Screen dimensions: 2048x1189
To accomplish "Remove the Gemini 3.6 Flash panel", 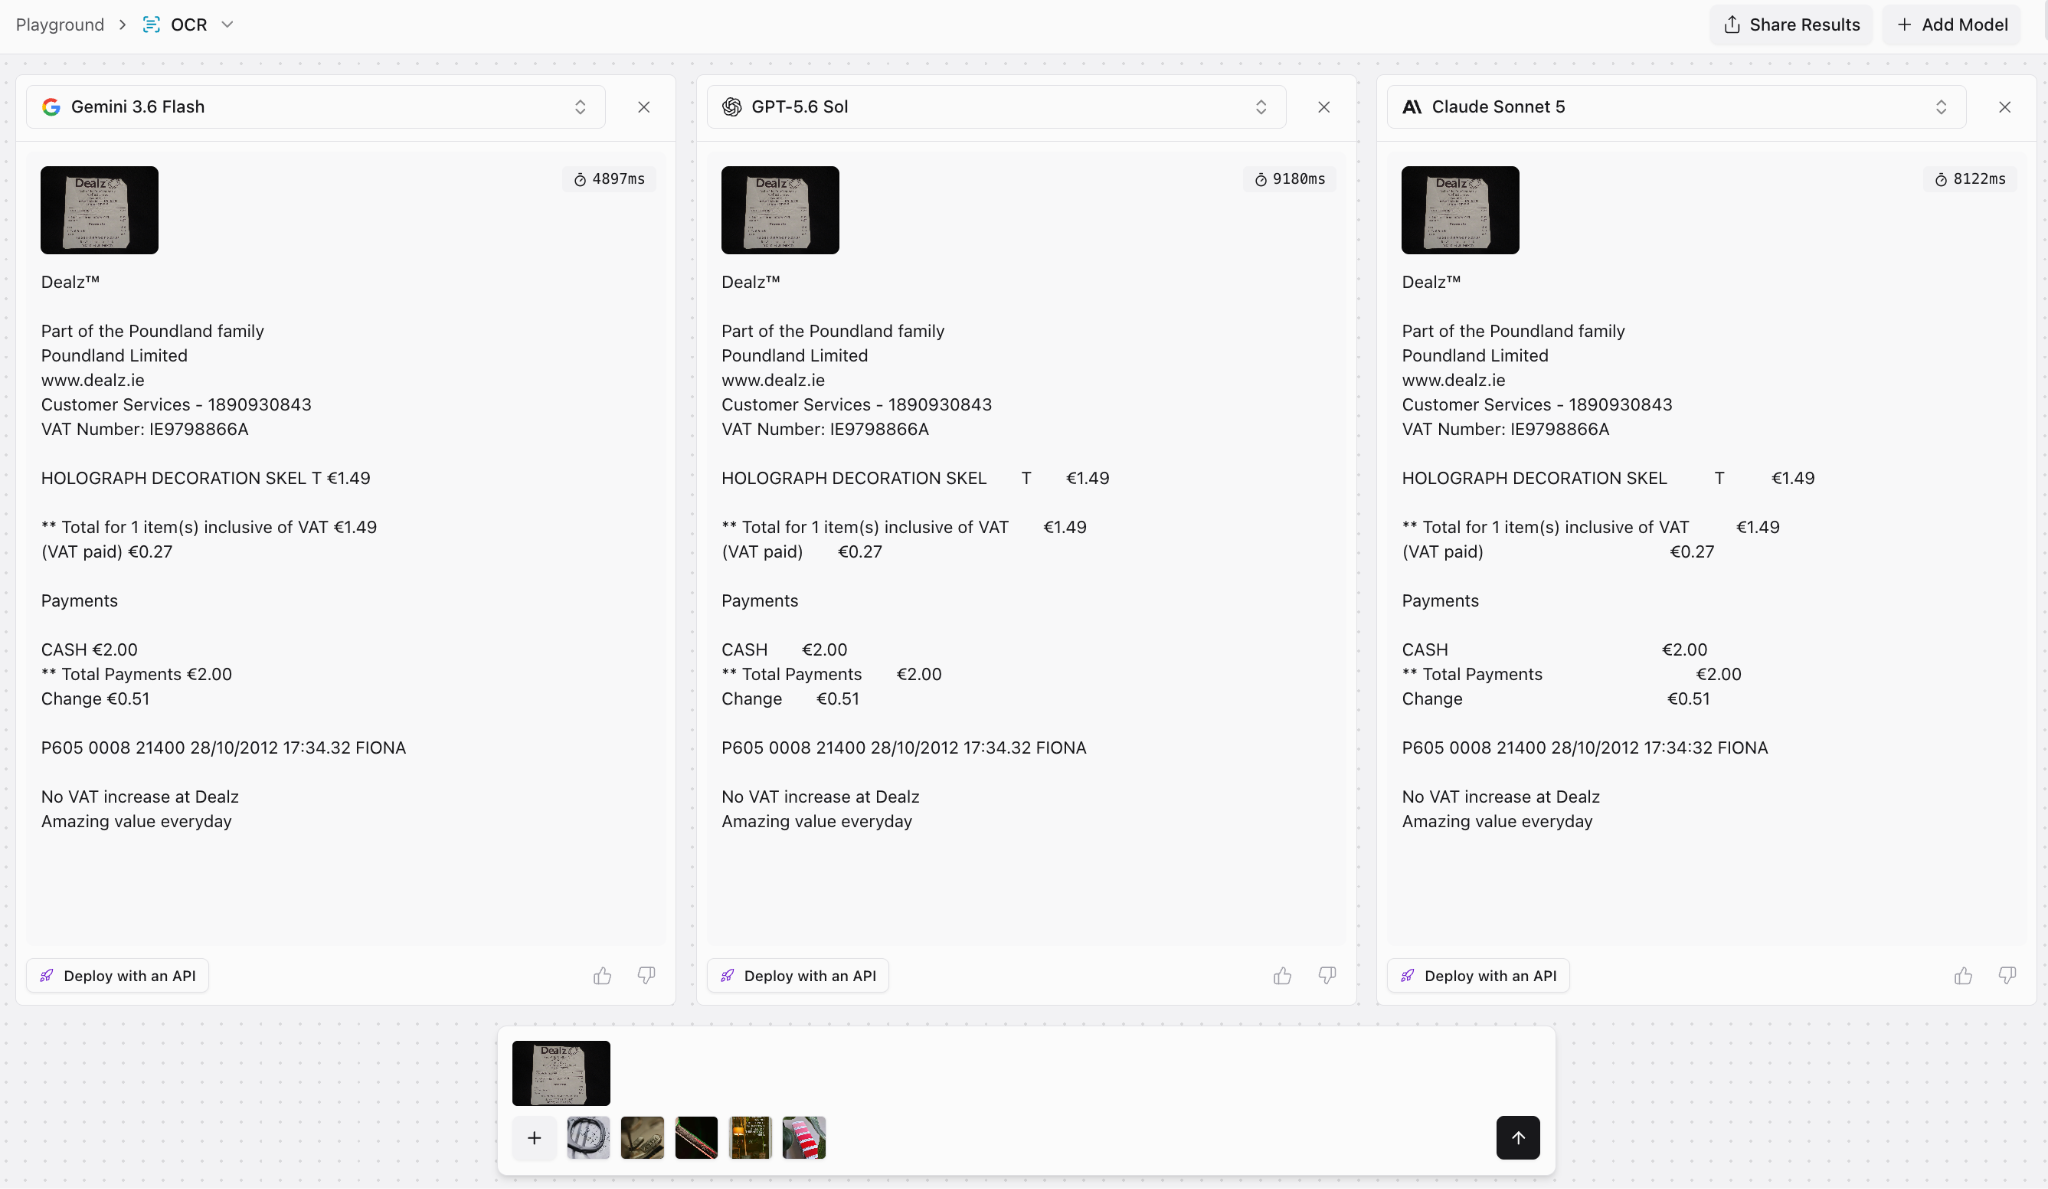I will [x=644, y=107].
